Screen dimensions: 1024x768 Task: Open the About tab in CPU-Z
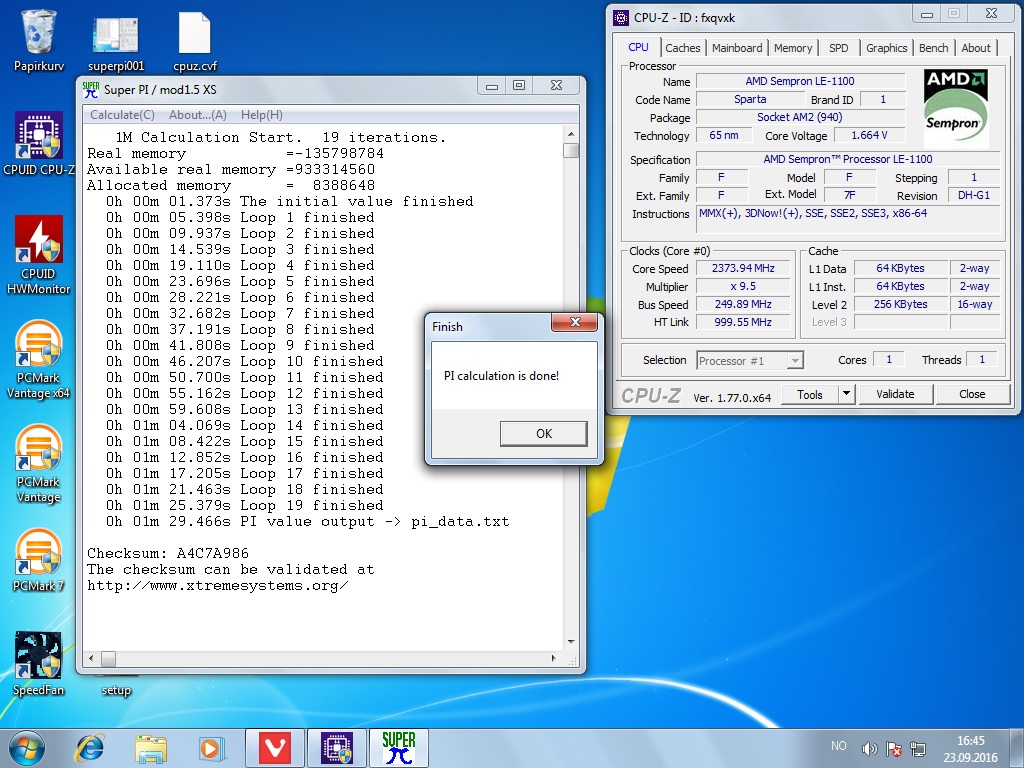tap(976, 48)
